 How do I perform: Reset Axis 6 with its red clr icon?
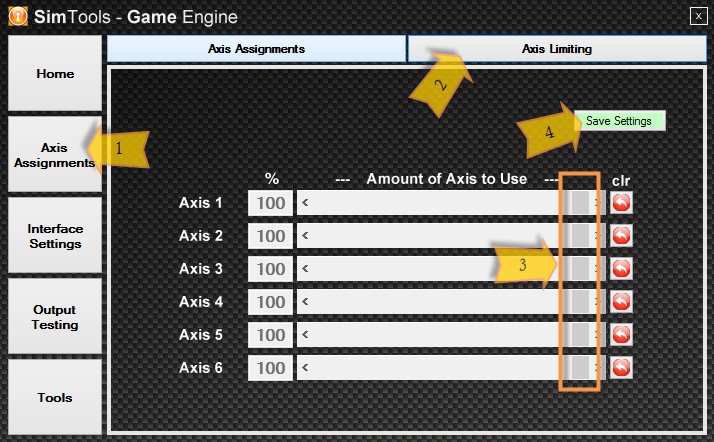point(621,367)
